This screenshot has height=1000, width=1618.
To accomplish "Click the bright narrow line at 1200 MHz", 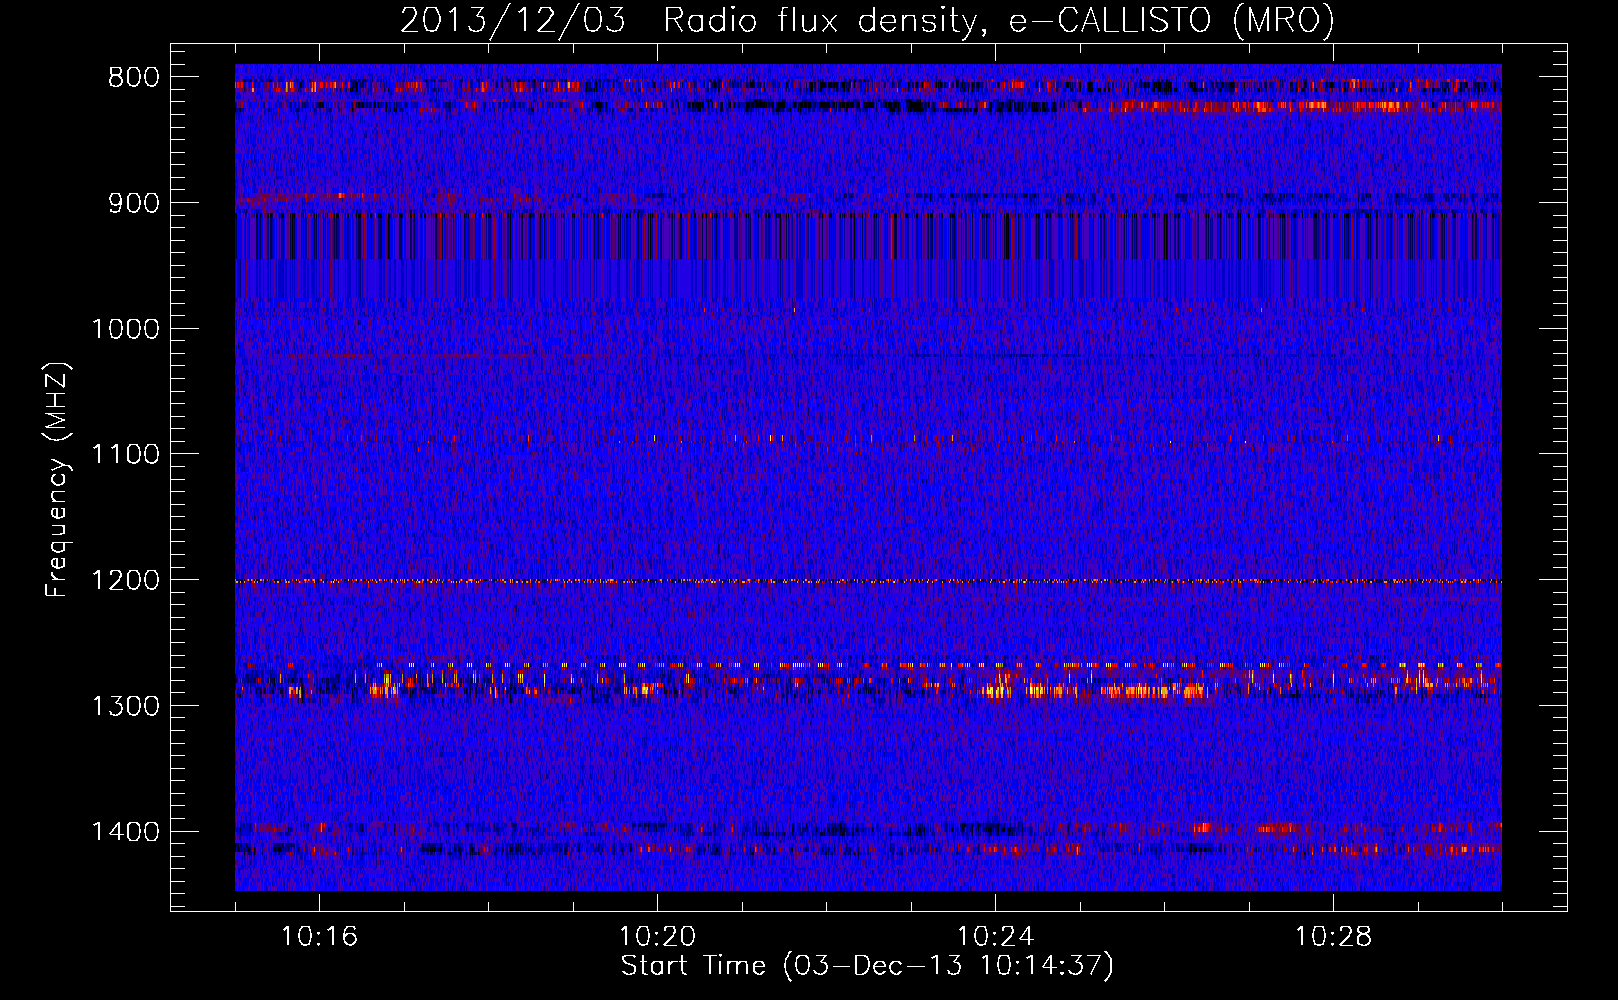I will point(868,581).
